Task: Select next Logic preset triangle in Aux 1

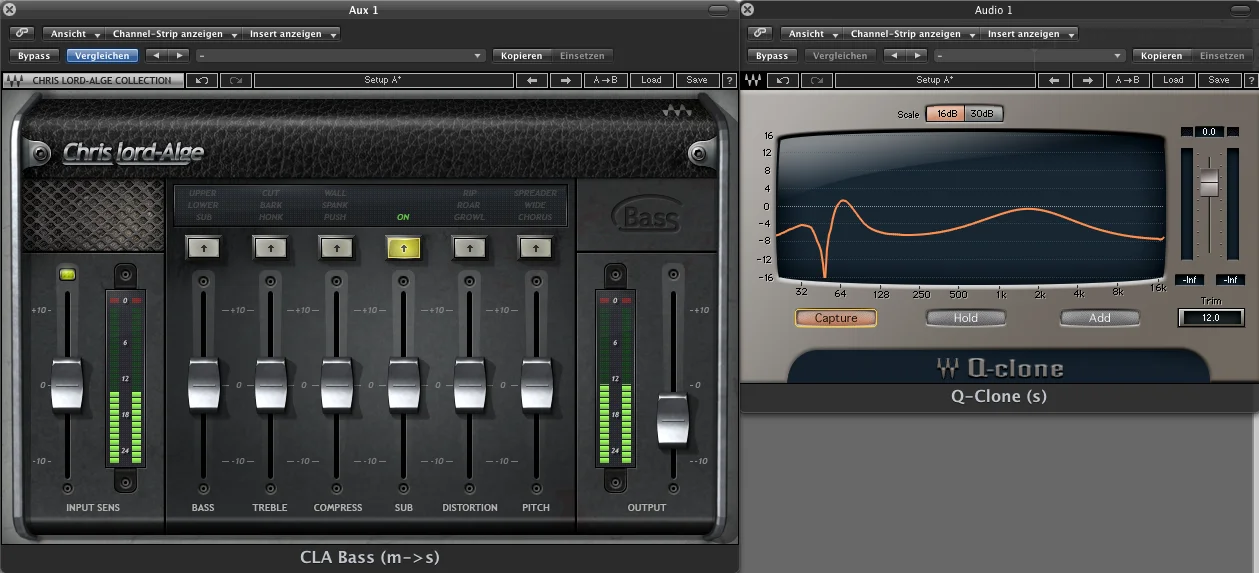Action: (178, 55)
